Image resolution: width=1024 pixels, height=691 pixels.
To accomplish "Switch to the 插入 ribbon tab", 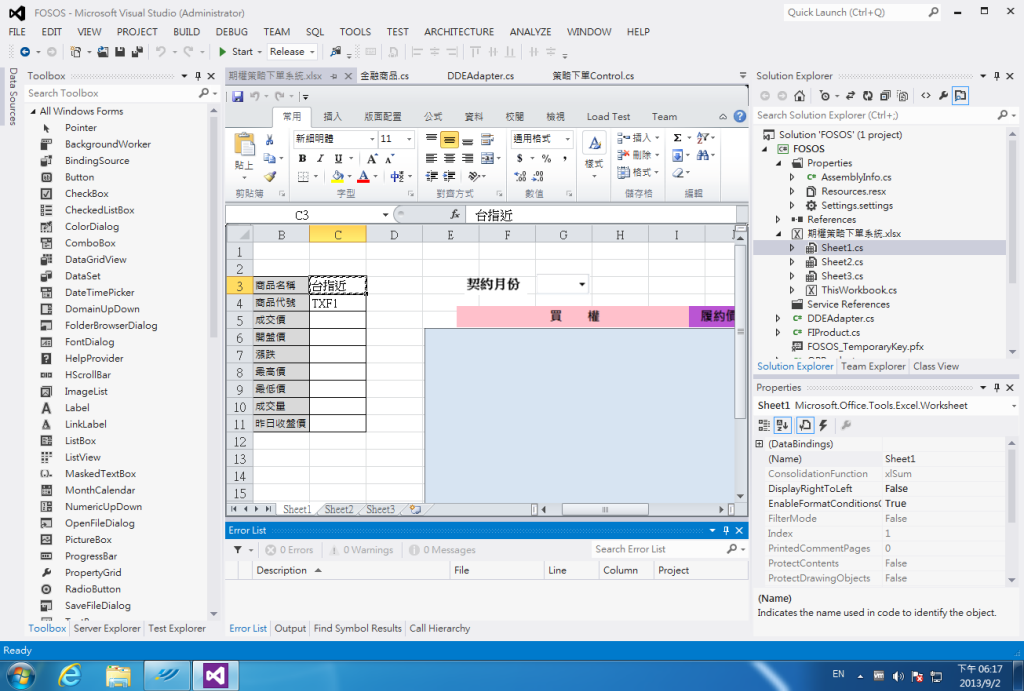I will (332, 117).
